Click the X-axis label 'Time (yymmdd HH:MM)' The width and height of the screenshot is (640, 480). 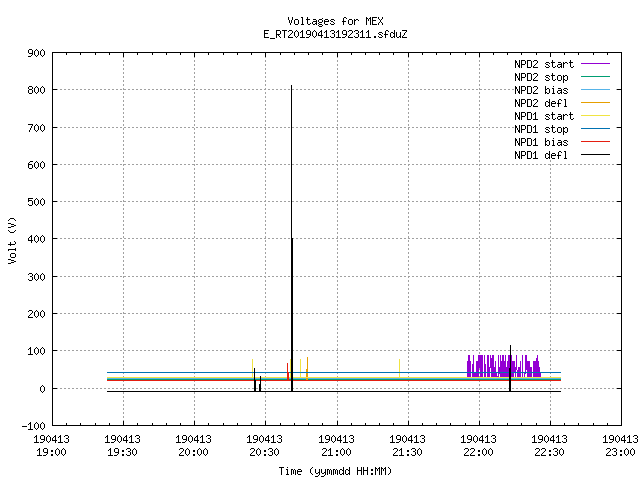[x=335, y=471]
